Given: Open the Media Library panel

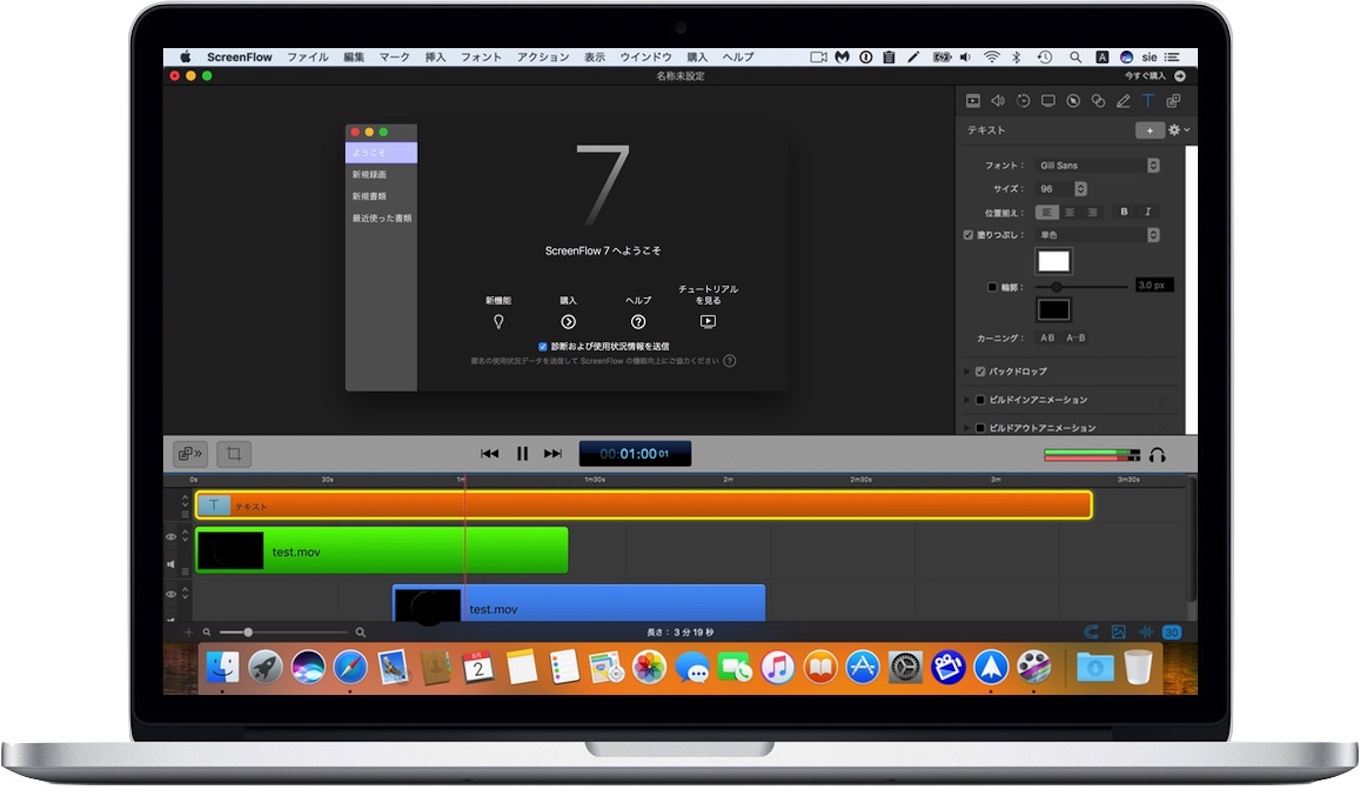Looking at the screenshot, I should tap(1173, 100).
